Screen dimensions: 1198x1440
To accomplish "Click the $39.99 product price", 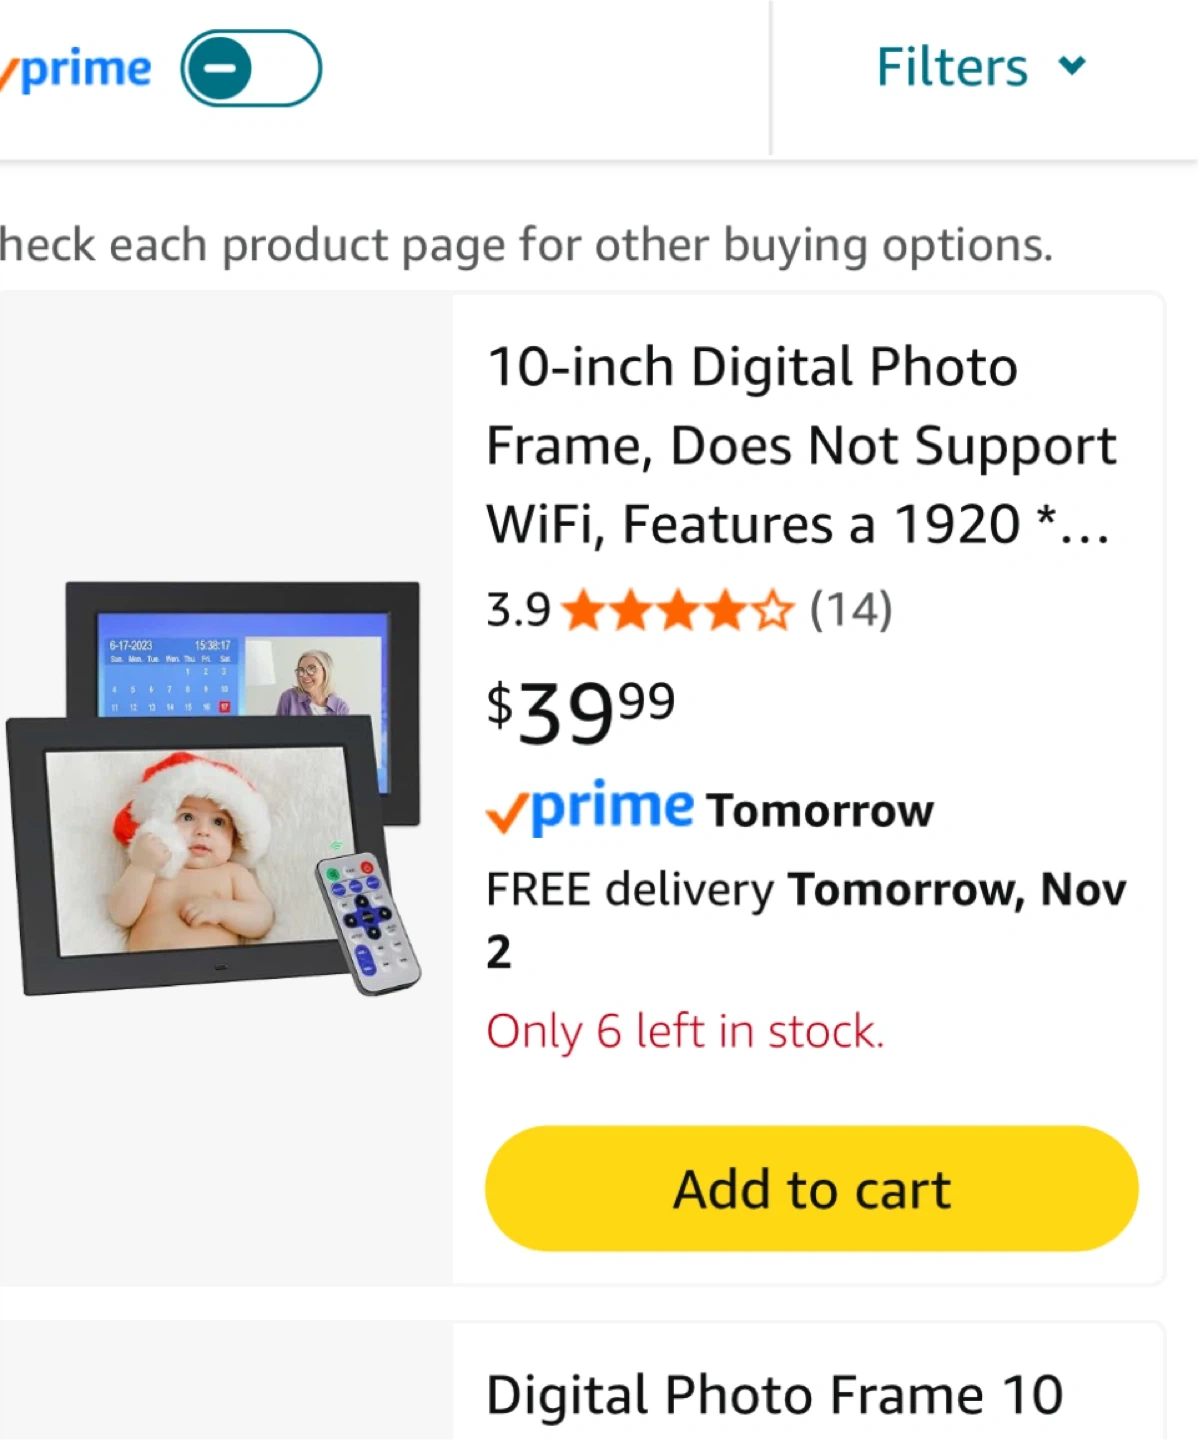I will (x=580, y=712).
